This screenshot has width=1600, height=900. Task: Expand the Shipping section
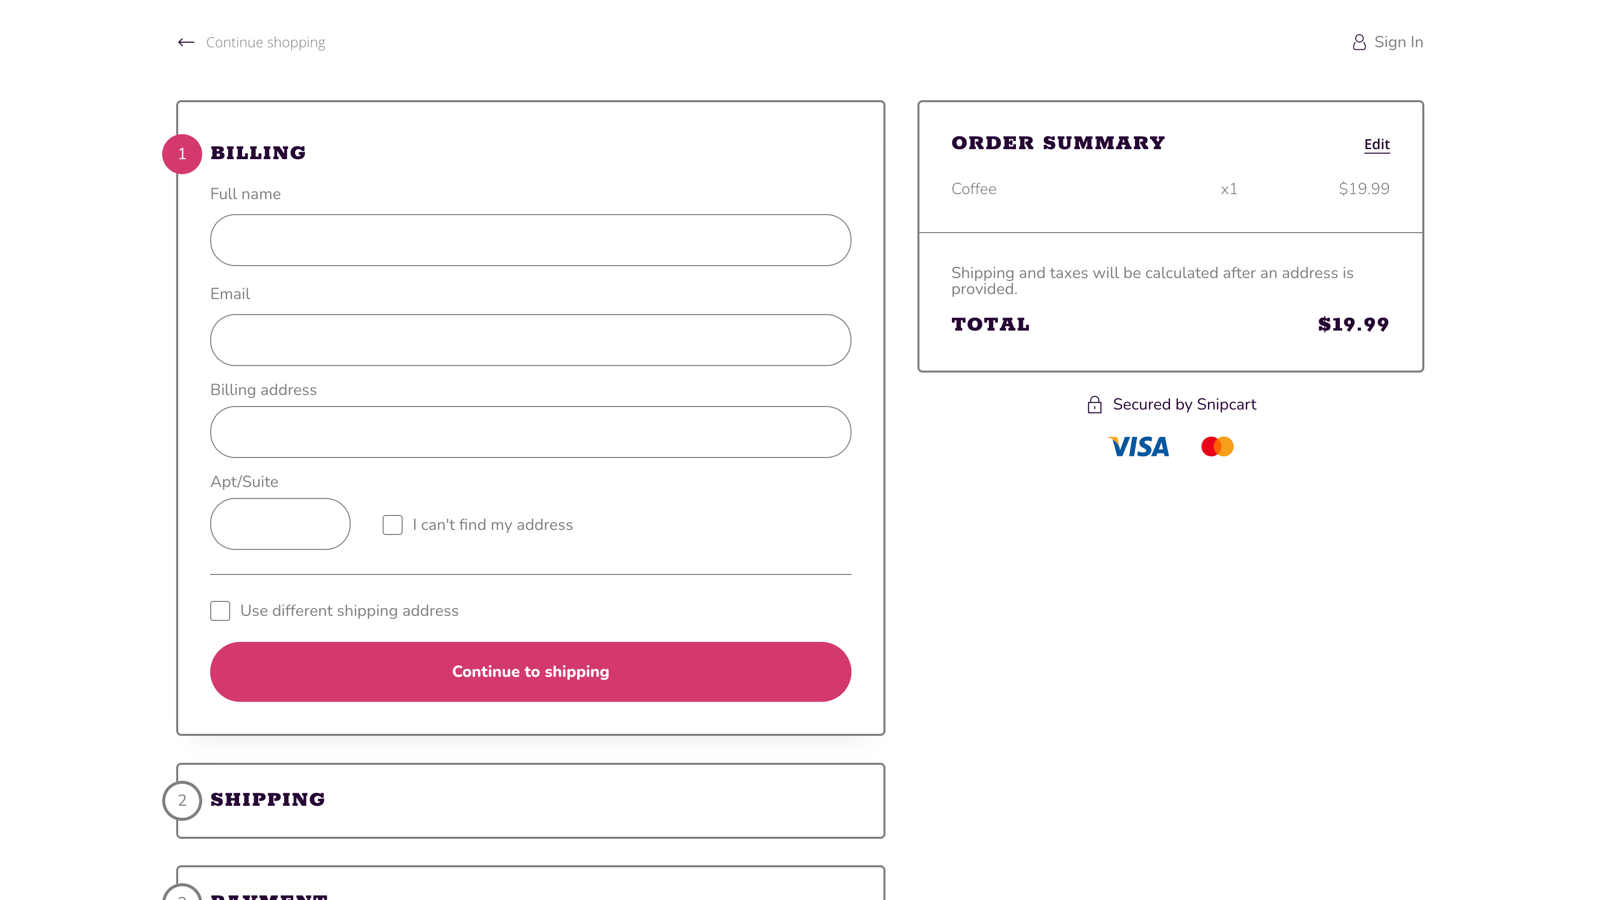(x=268, y=799)
